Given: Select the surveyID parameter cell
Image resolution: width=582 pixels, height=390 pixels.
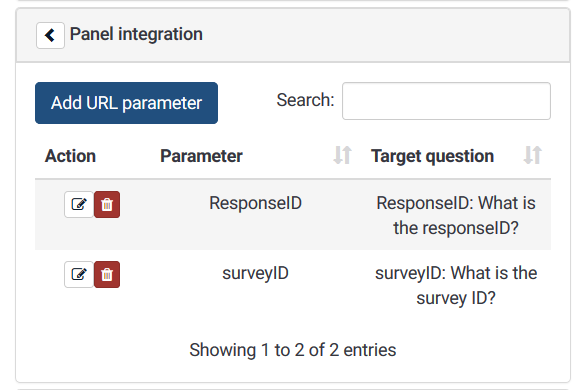Looking at the screenshot, I should [255, 273].
